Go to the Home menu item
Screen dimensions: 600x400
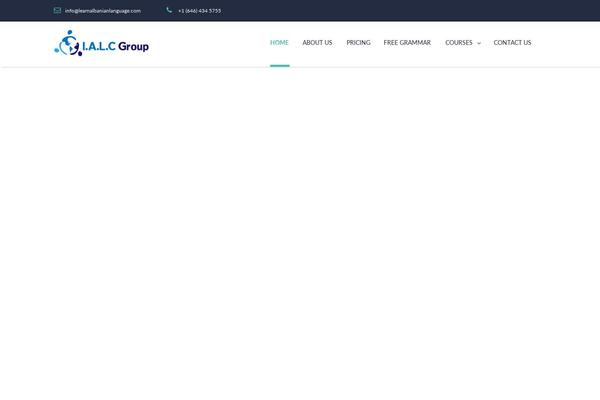pos(279,42)
